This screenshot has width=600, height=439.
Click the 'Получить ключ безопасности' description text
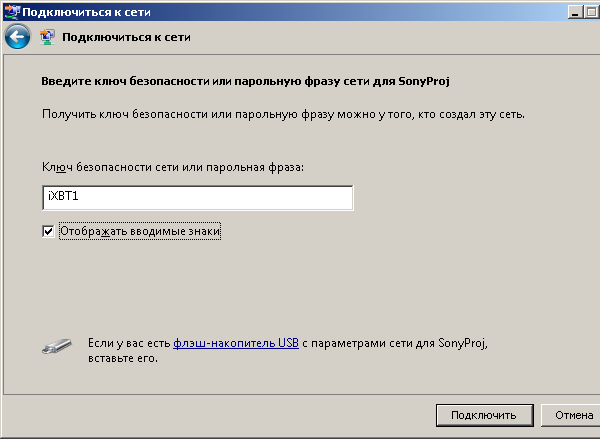point(283,114)
